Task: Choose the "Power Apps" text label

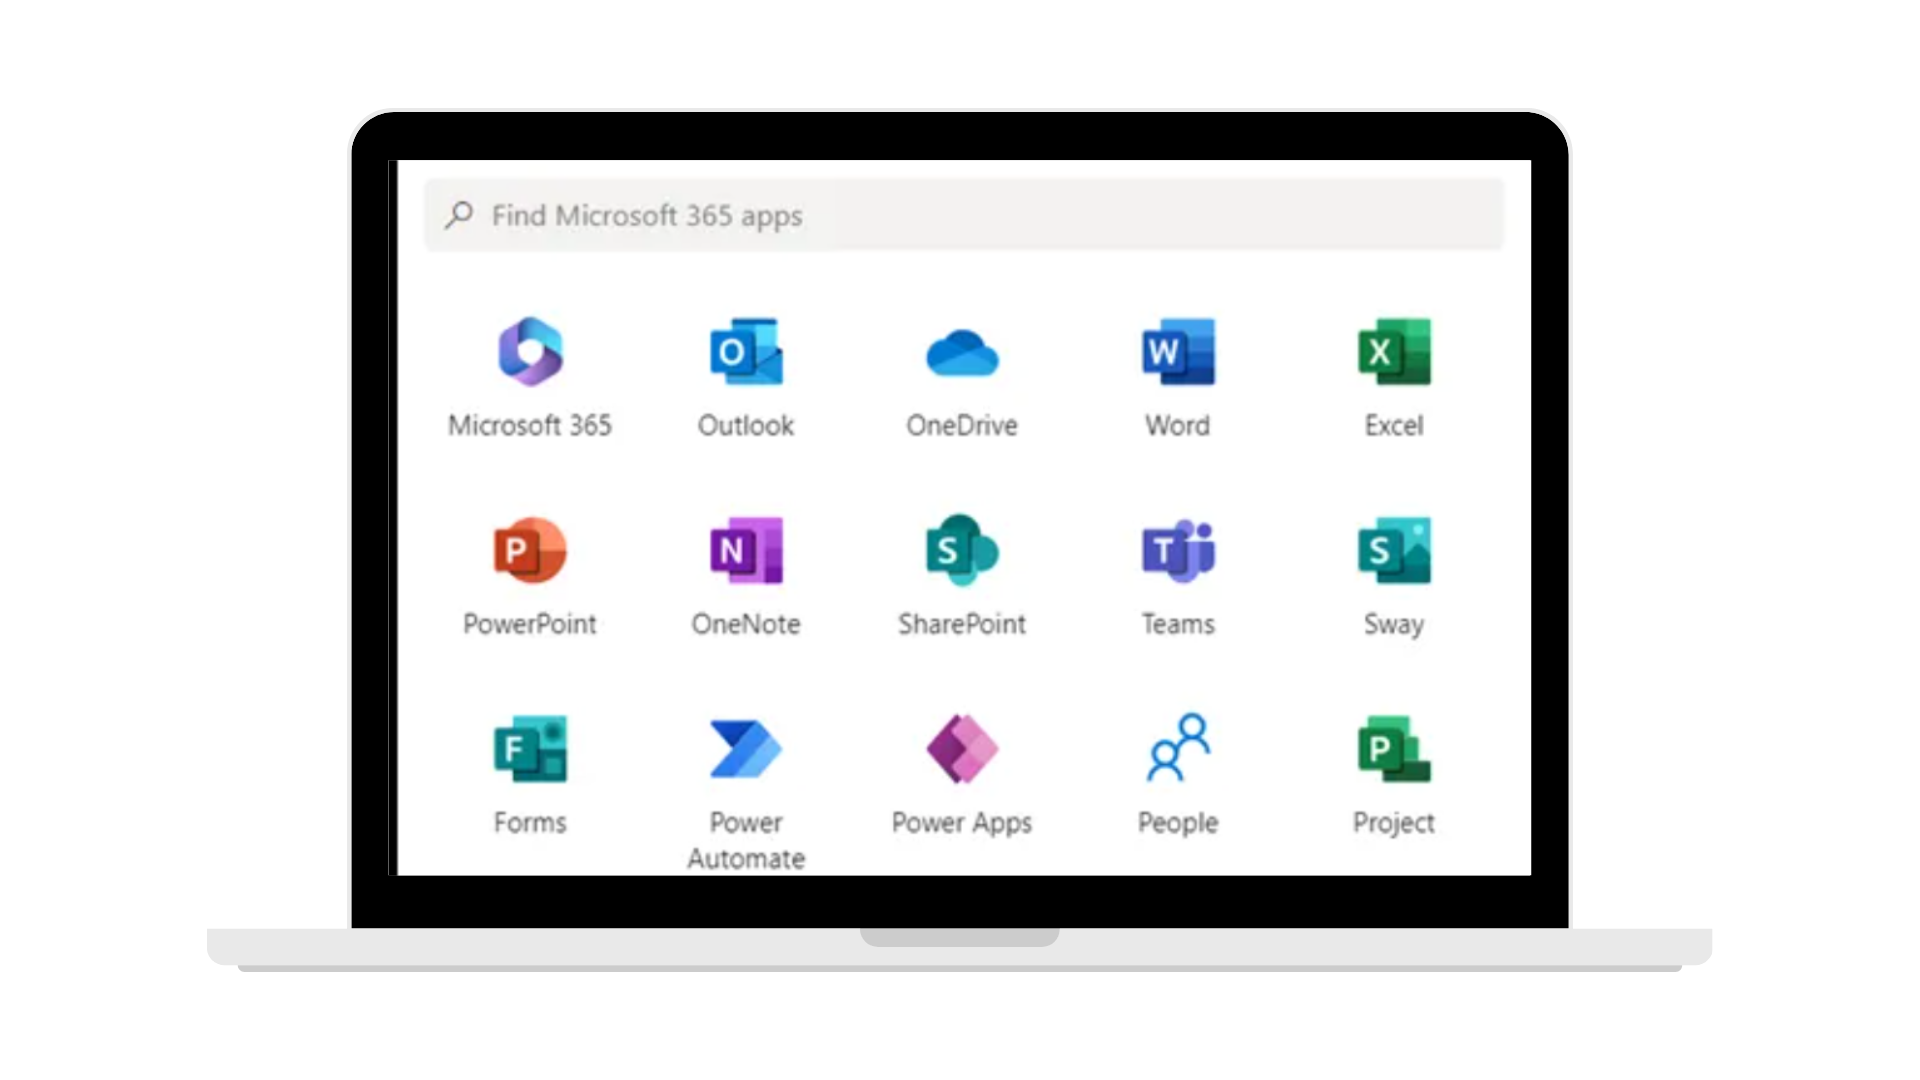Action: tap(962, 823)
